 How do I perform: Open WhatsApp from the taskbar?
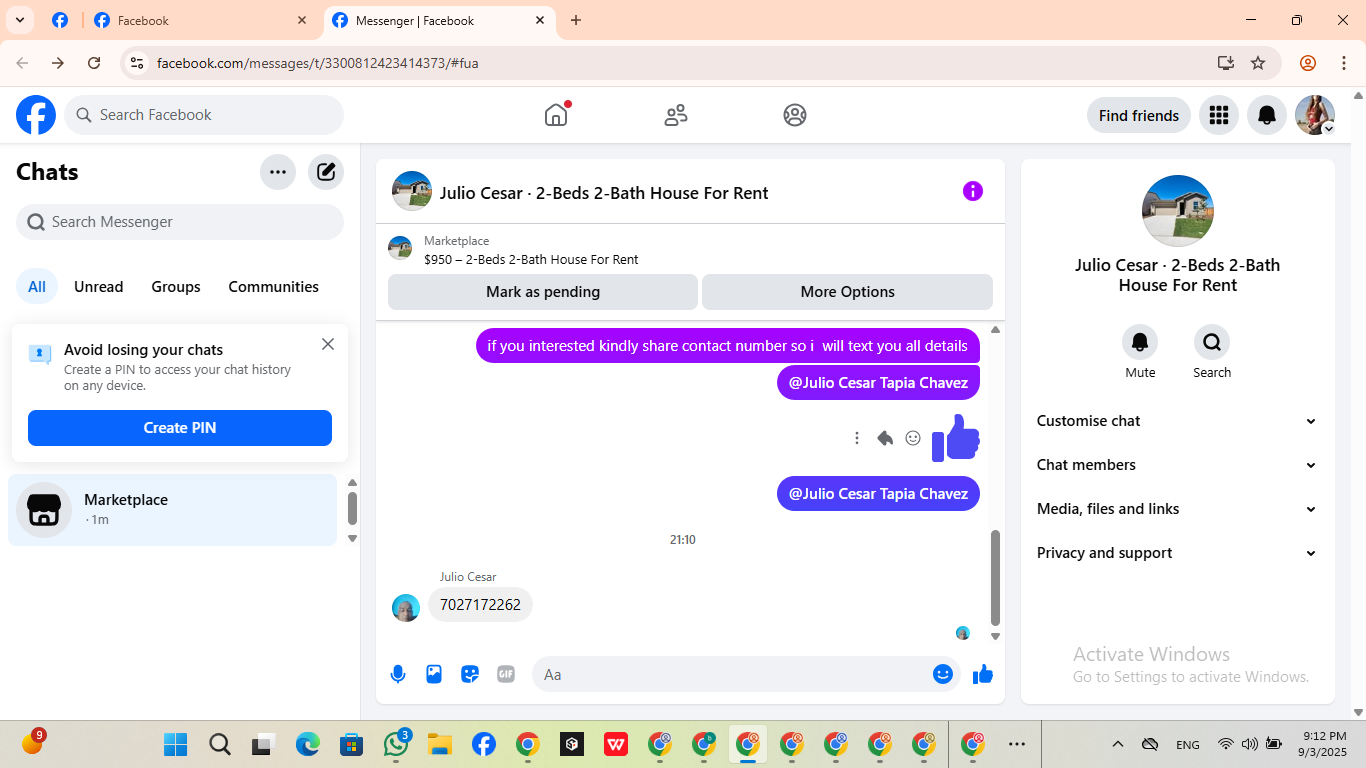pos(396,745)
